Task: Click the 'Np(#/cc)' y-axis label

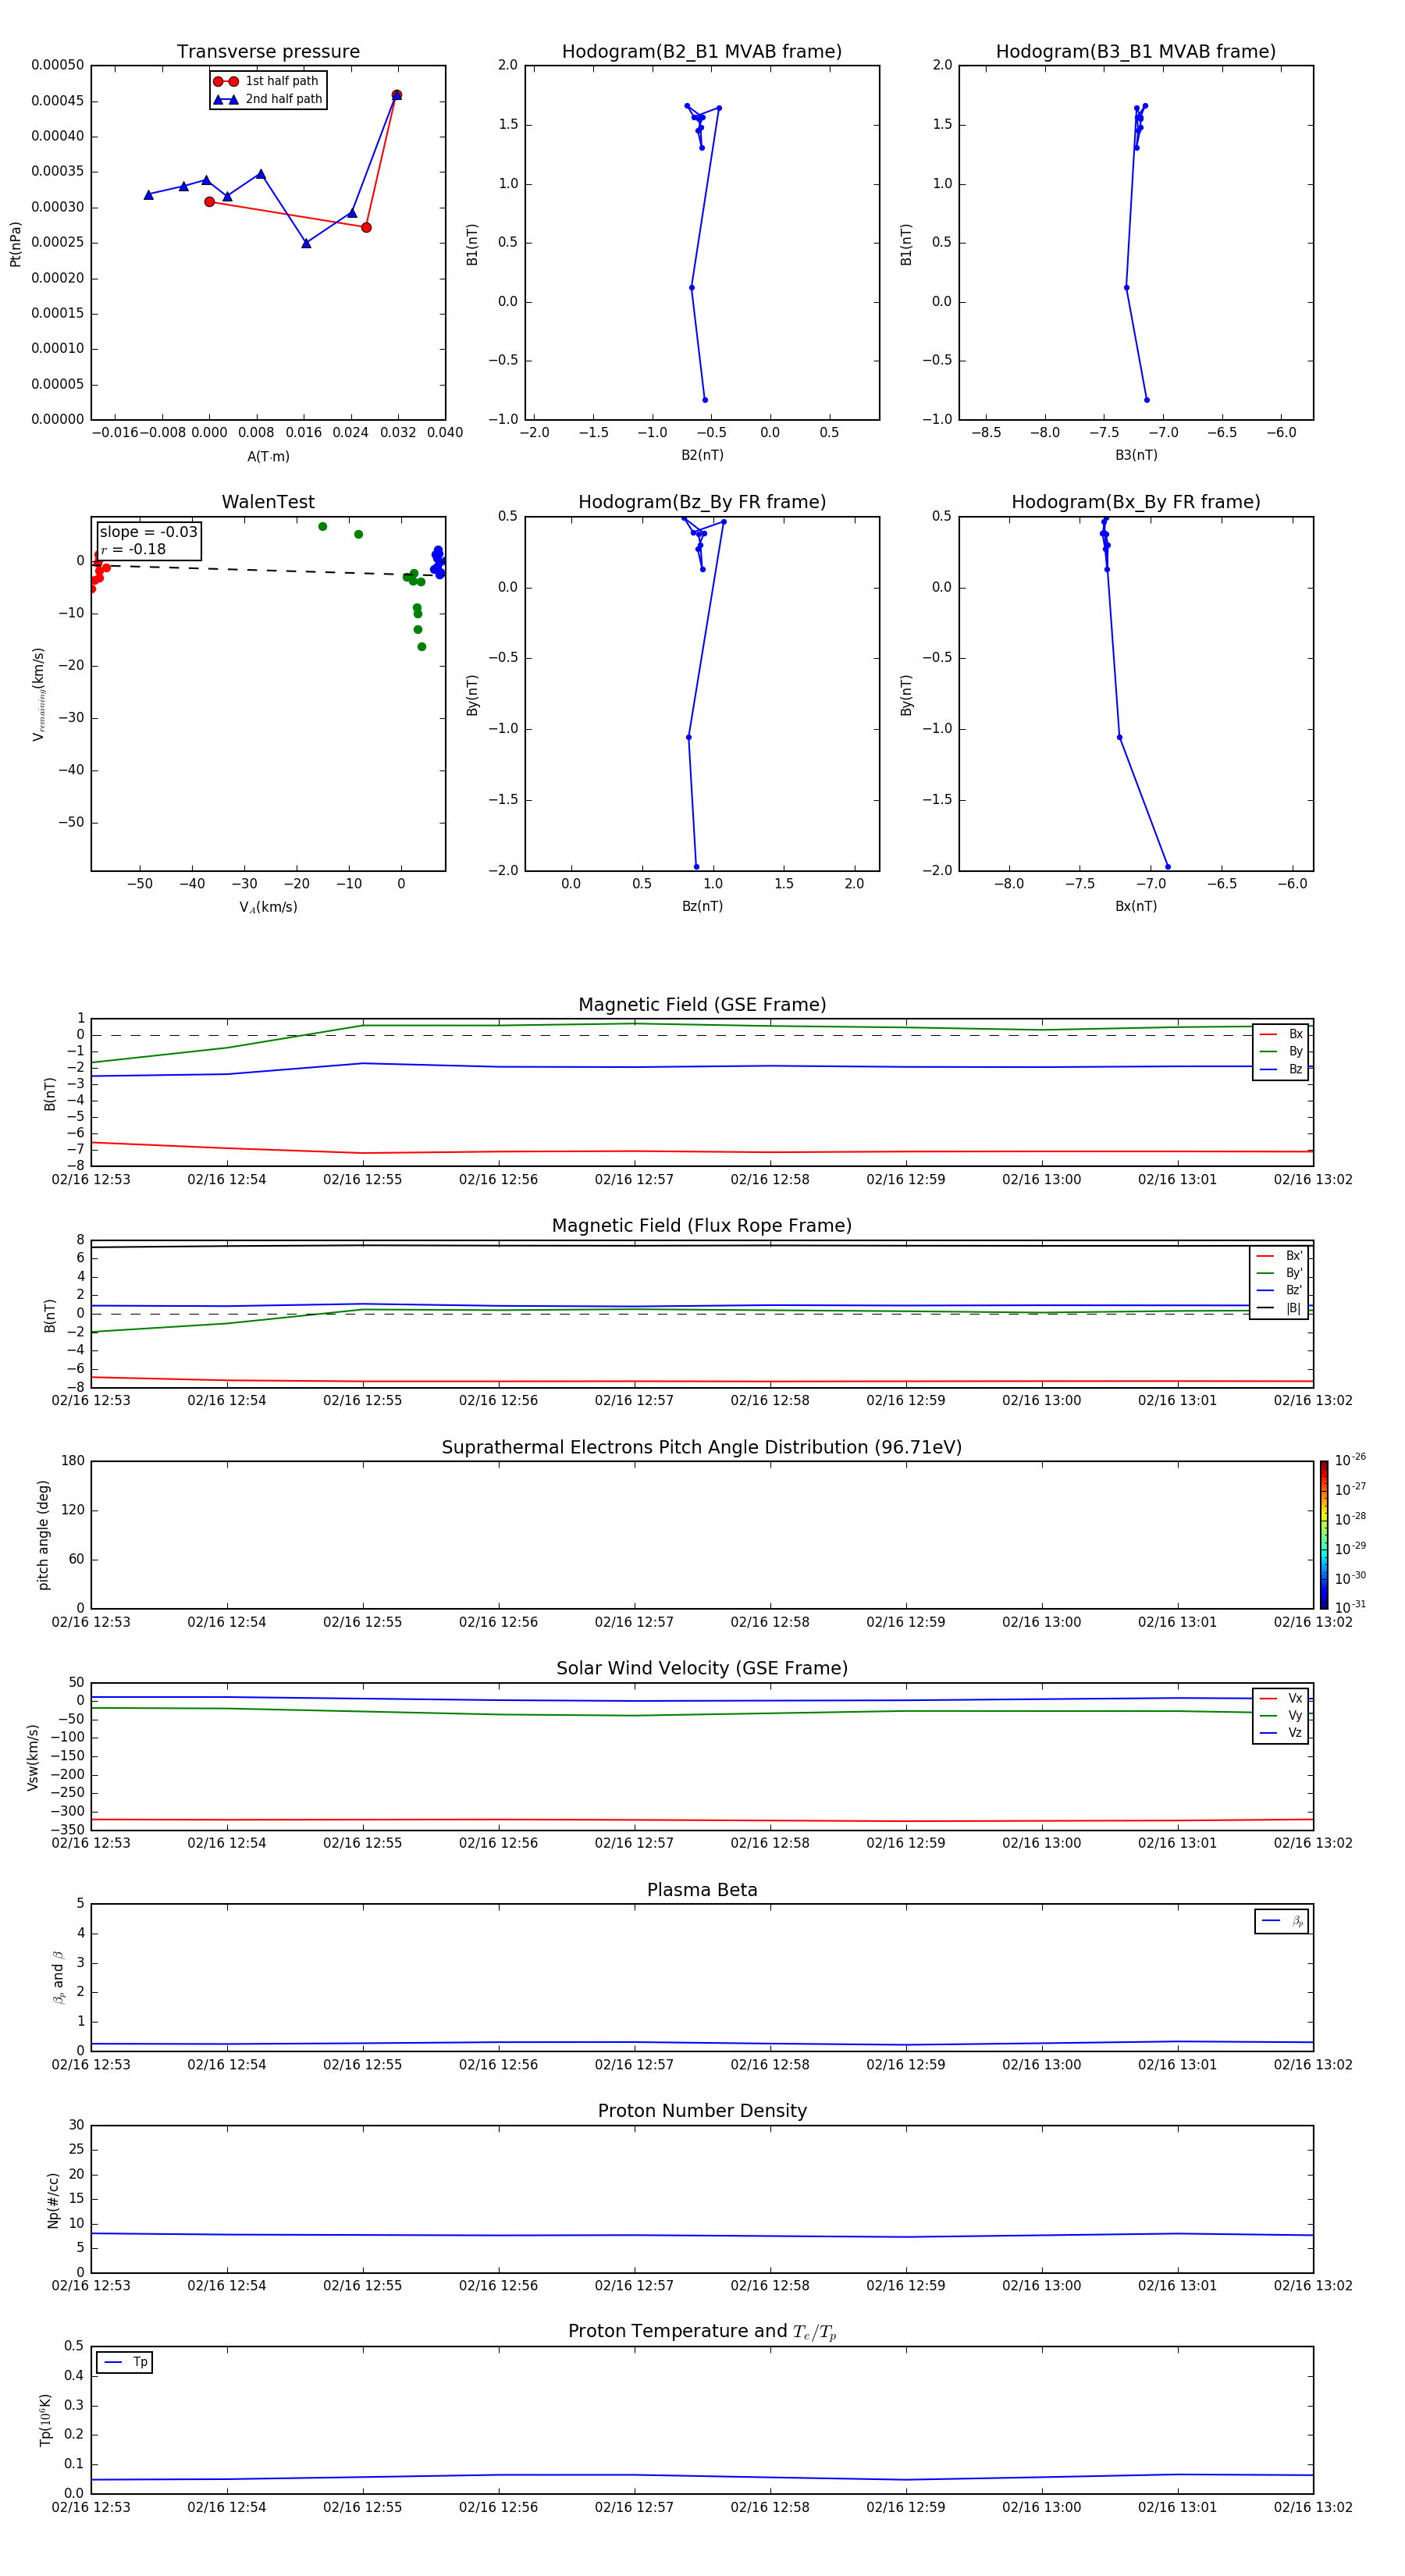Action: [53, 2200]
